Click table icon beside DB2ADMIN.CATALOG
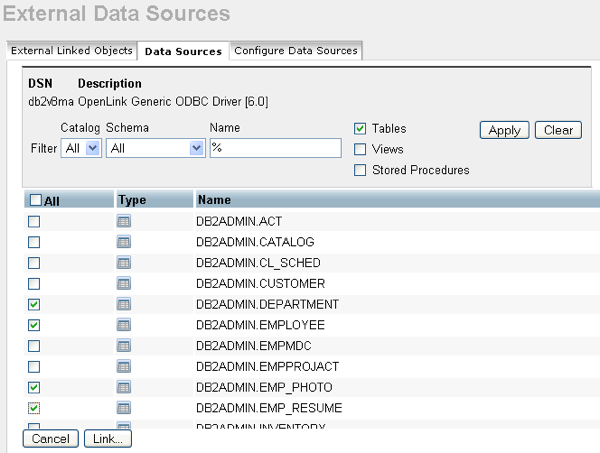 124,242
